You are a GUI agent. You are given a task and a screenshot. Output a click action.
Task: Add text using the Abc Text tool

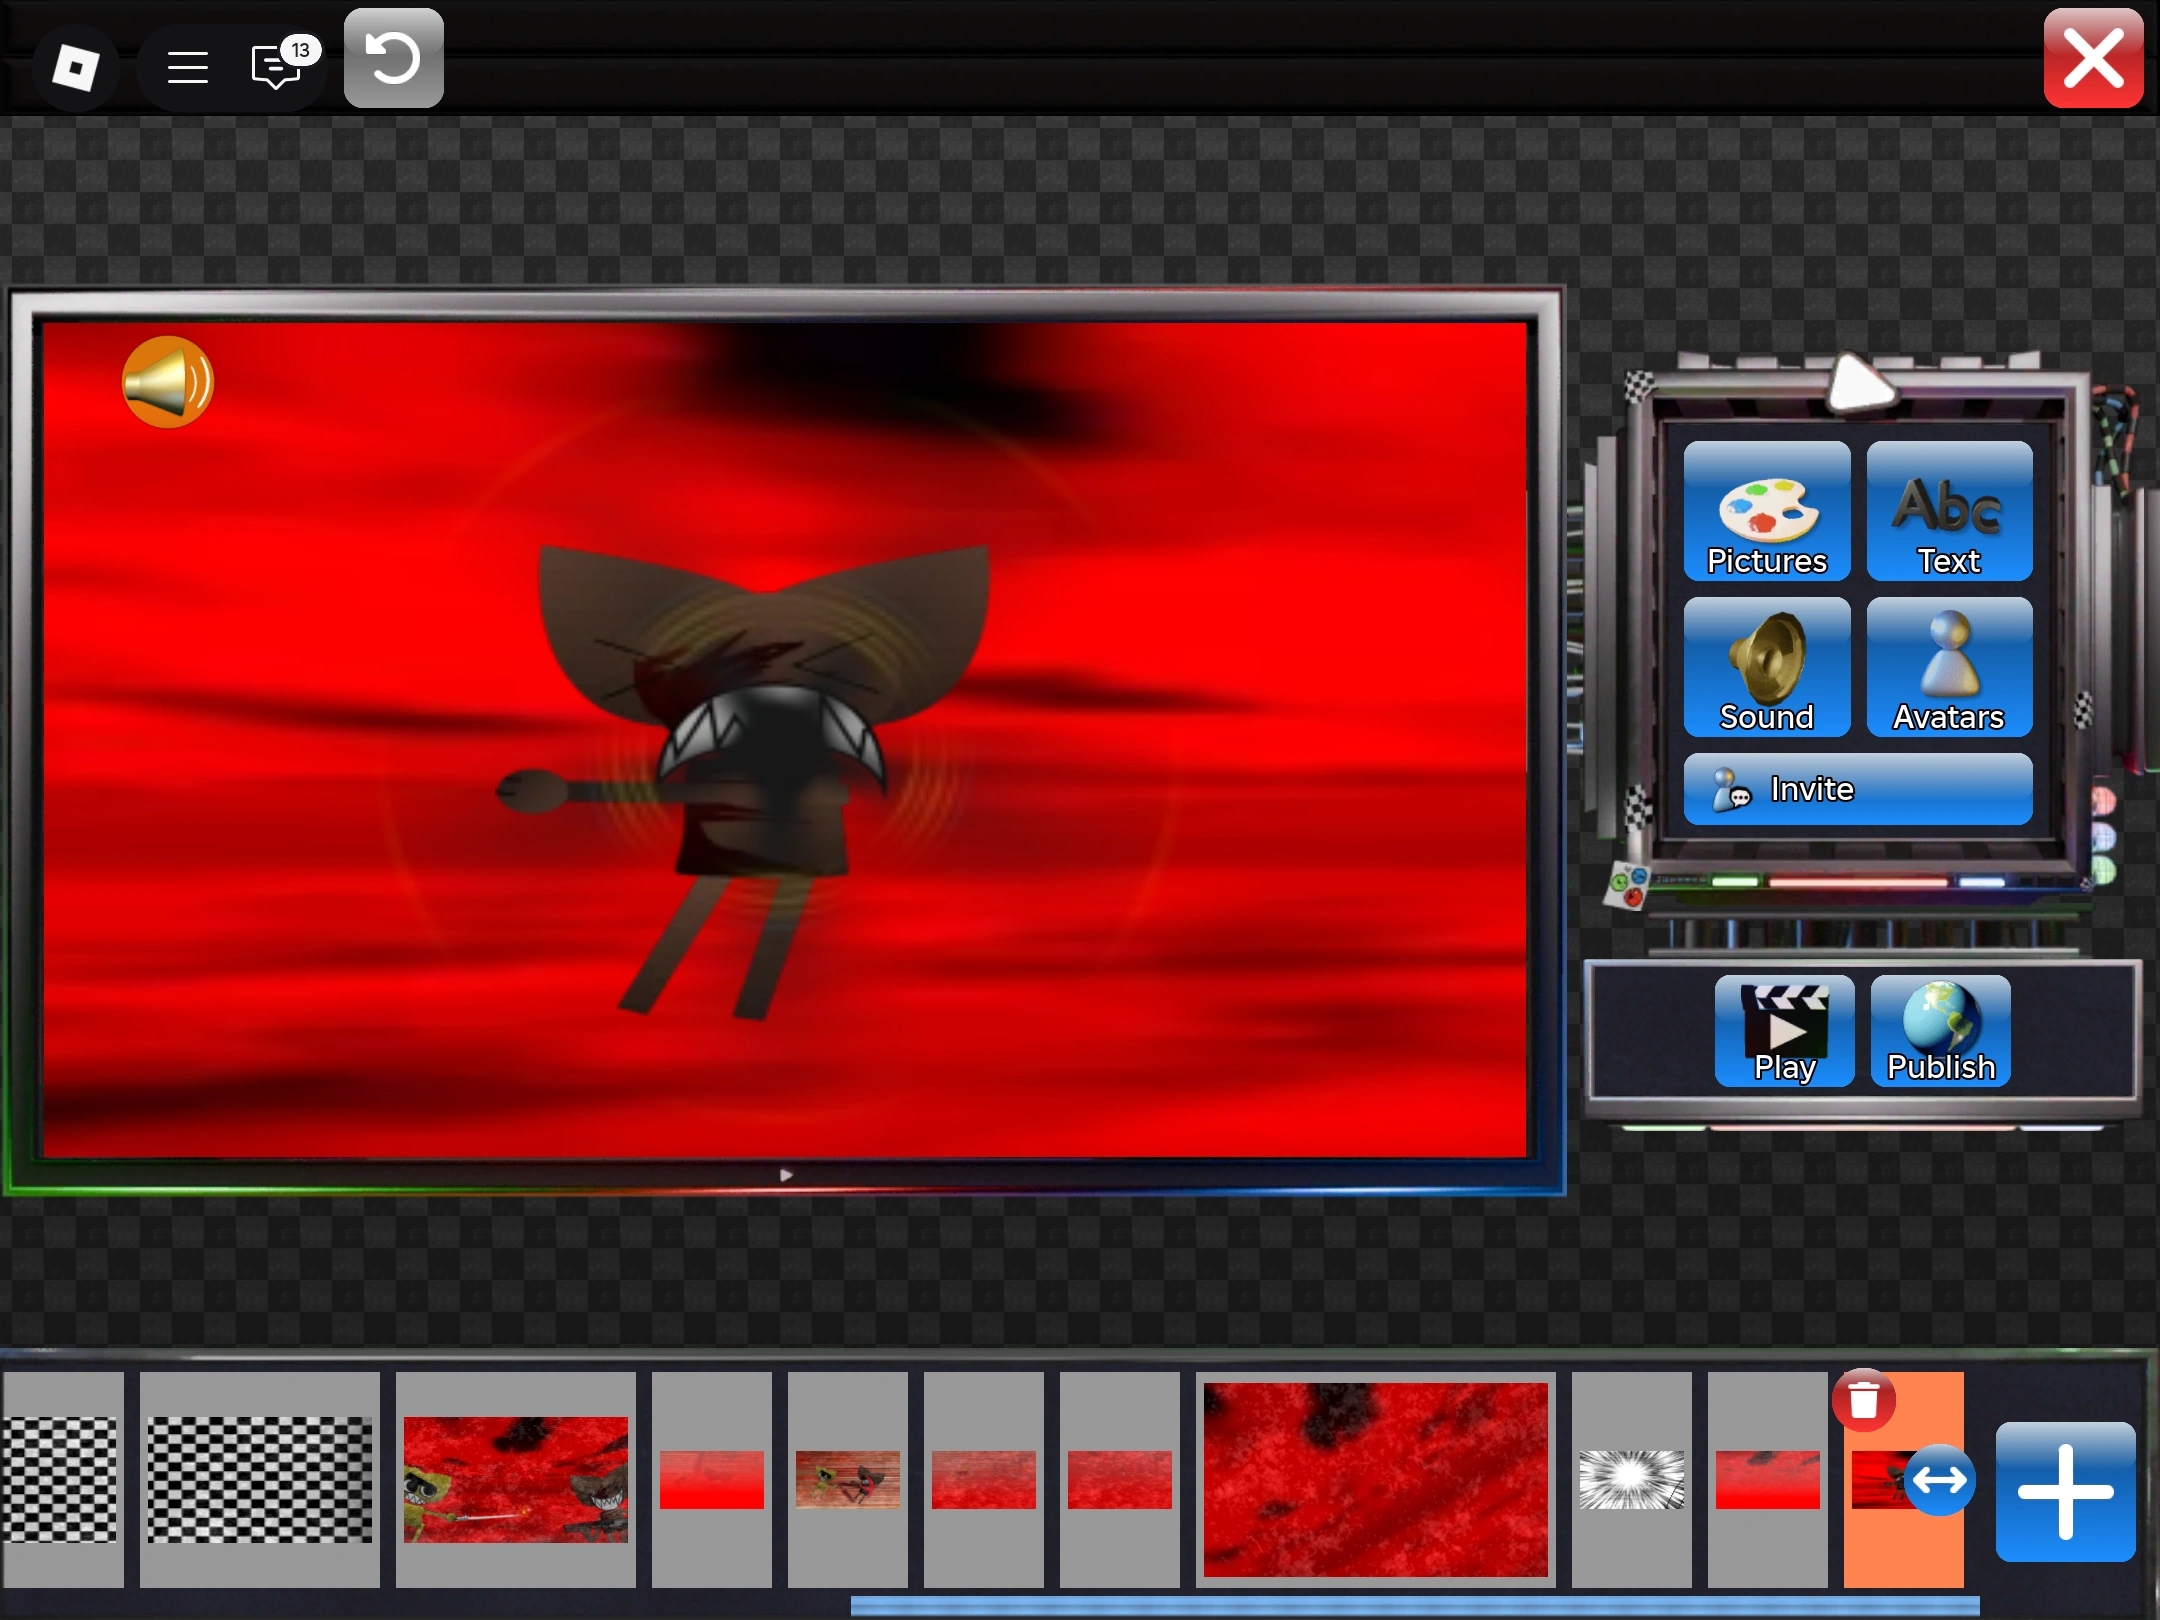coord(1948,511)
